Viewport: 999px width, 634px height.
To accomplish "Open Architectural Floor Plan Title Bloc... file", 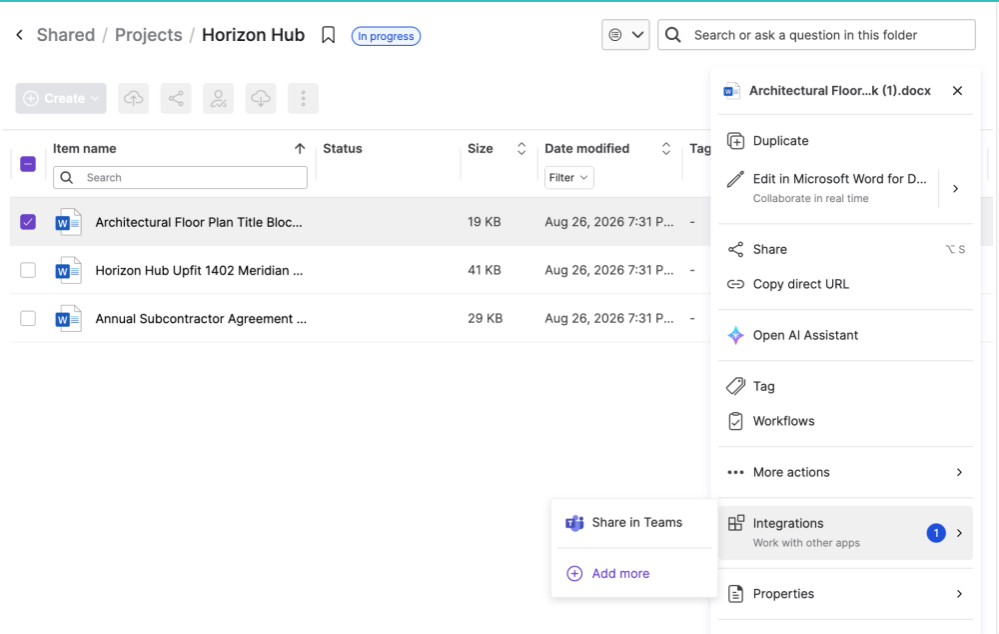I will (x=199, y=222).
